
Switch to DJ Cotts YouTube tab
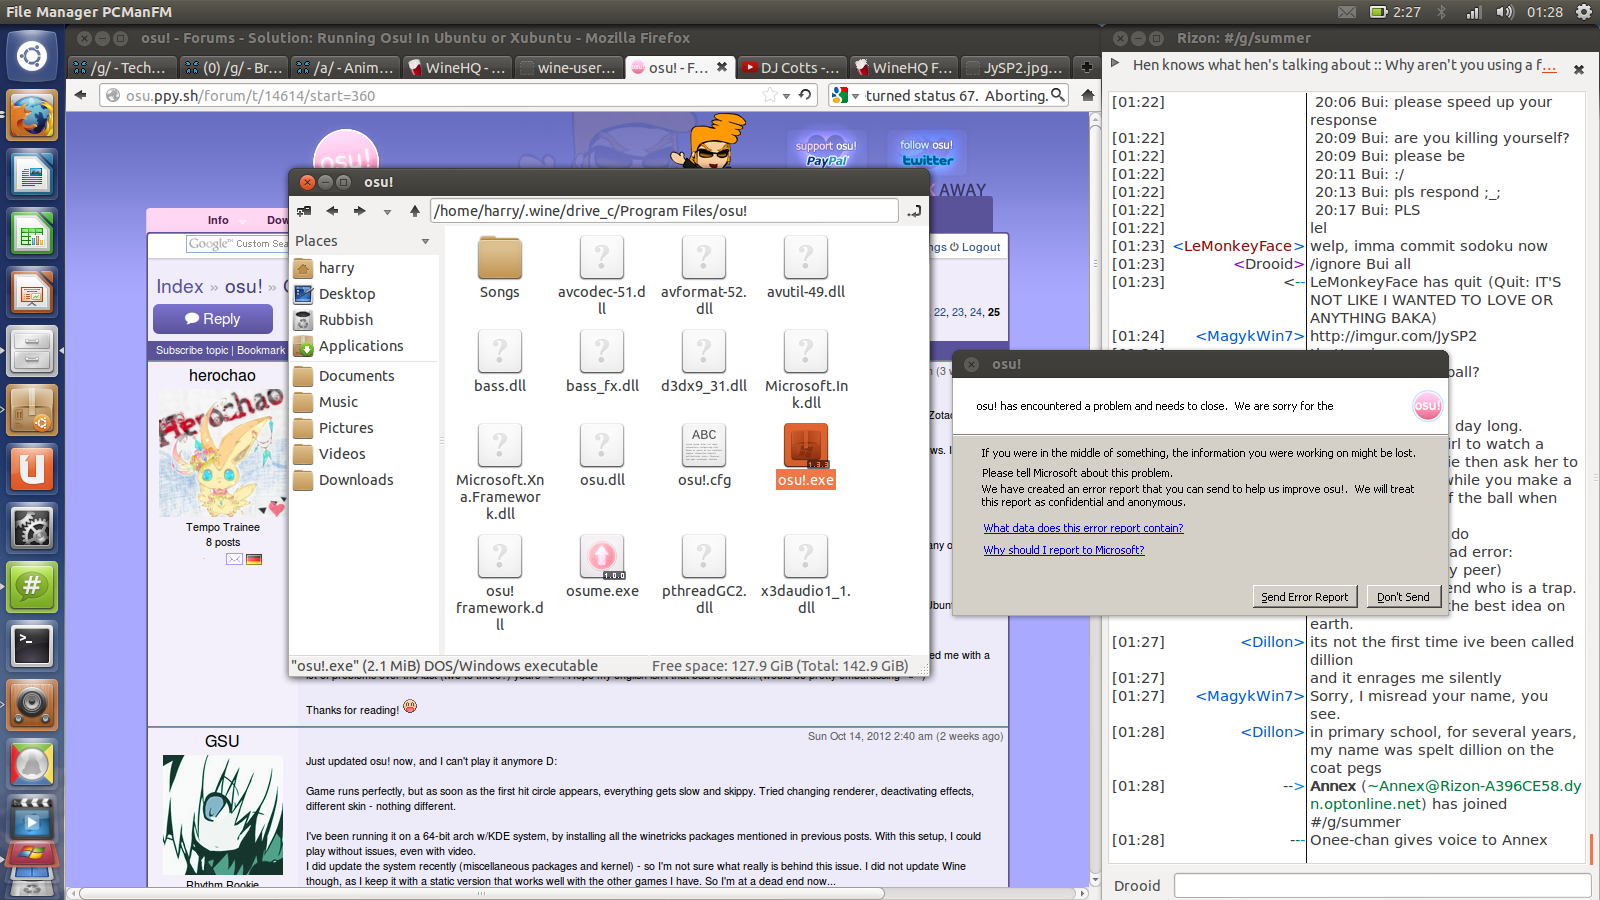pyautogui.click(x=791, y=67)
